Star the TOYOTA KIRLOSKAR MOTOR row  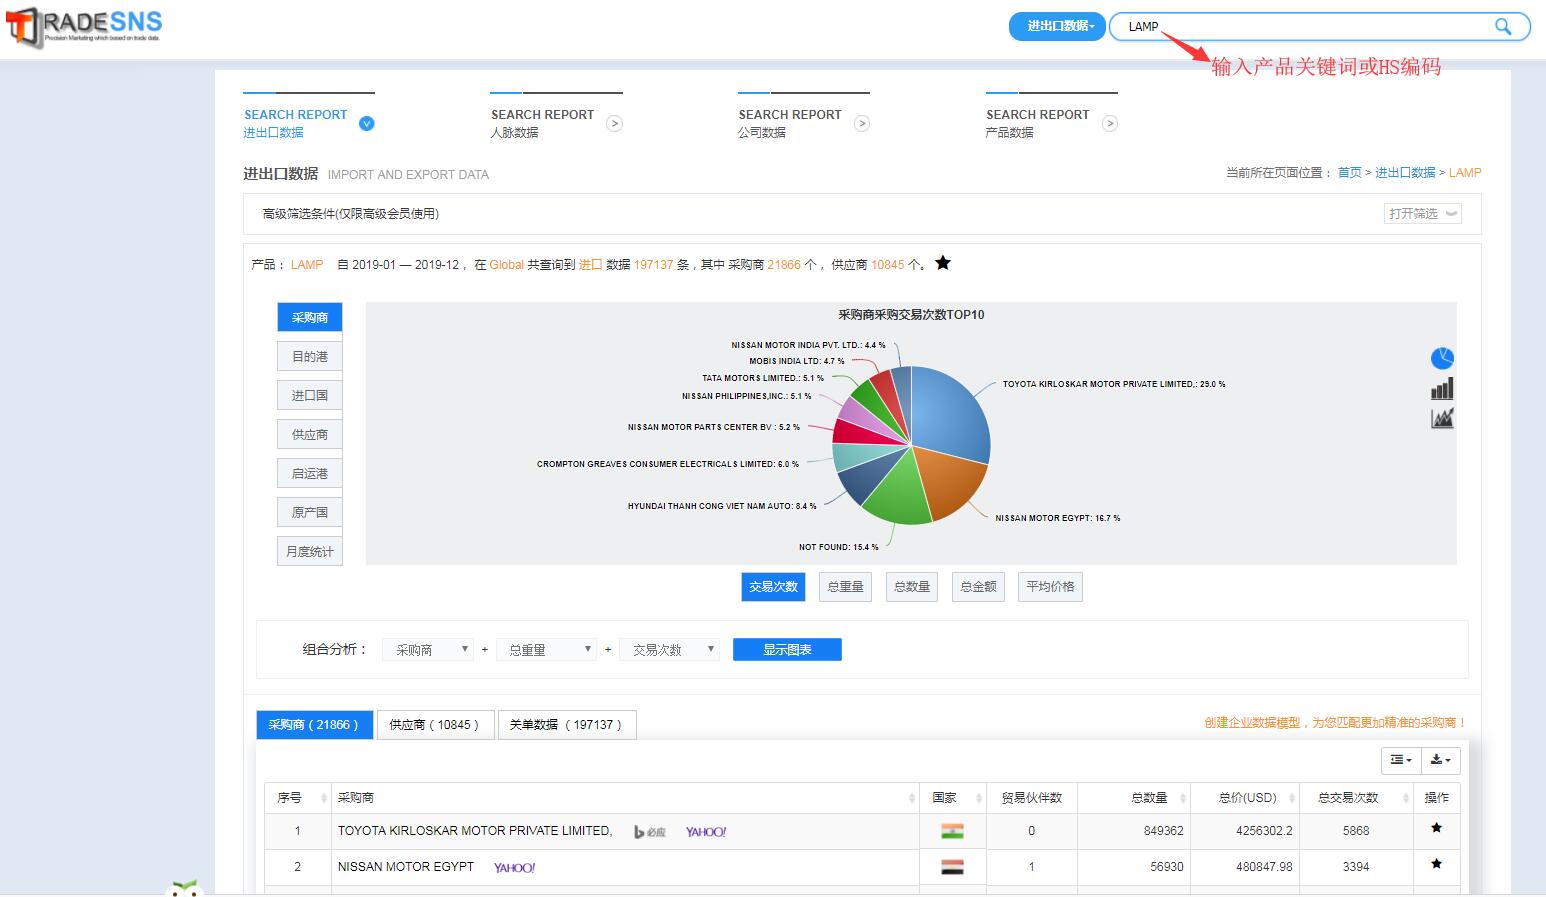coord(1436,828)
